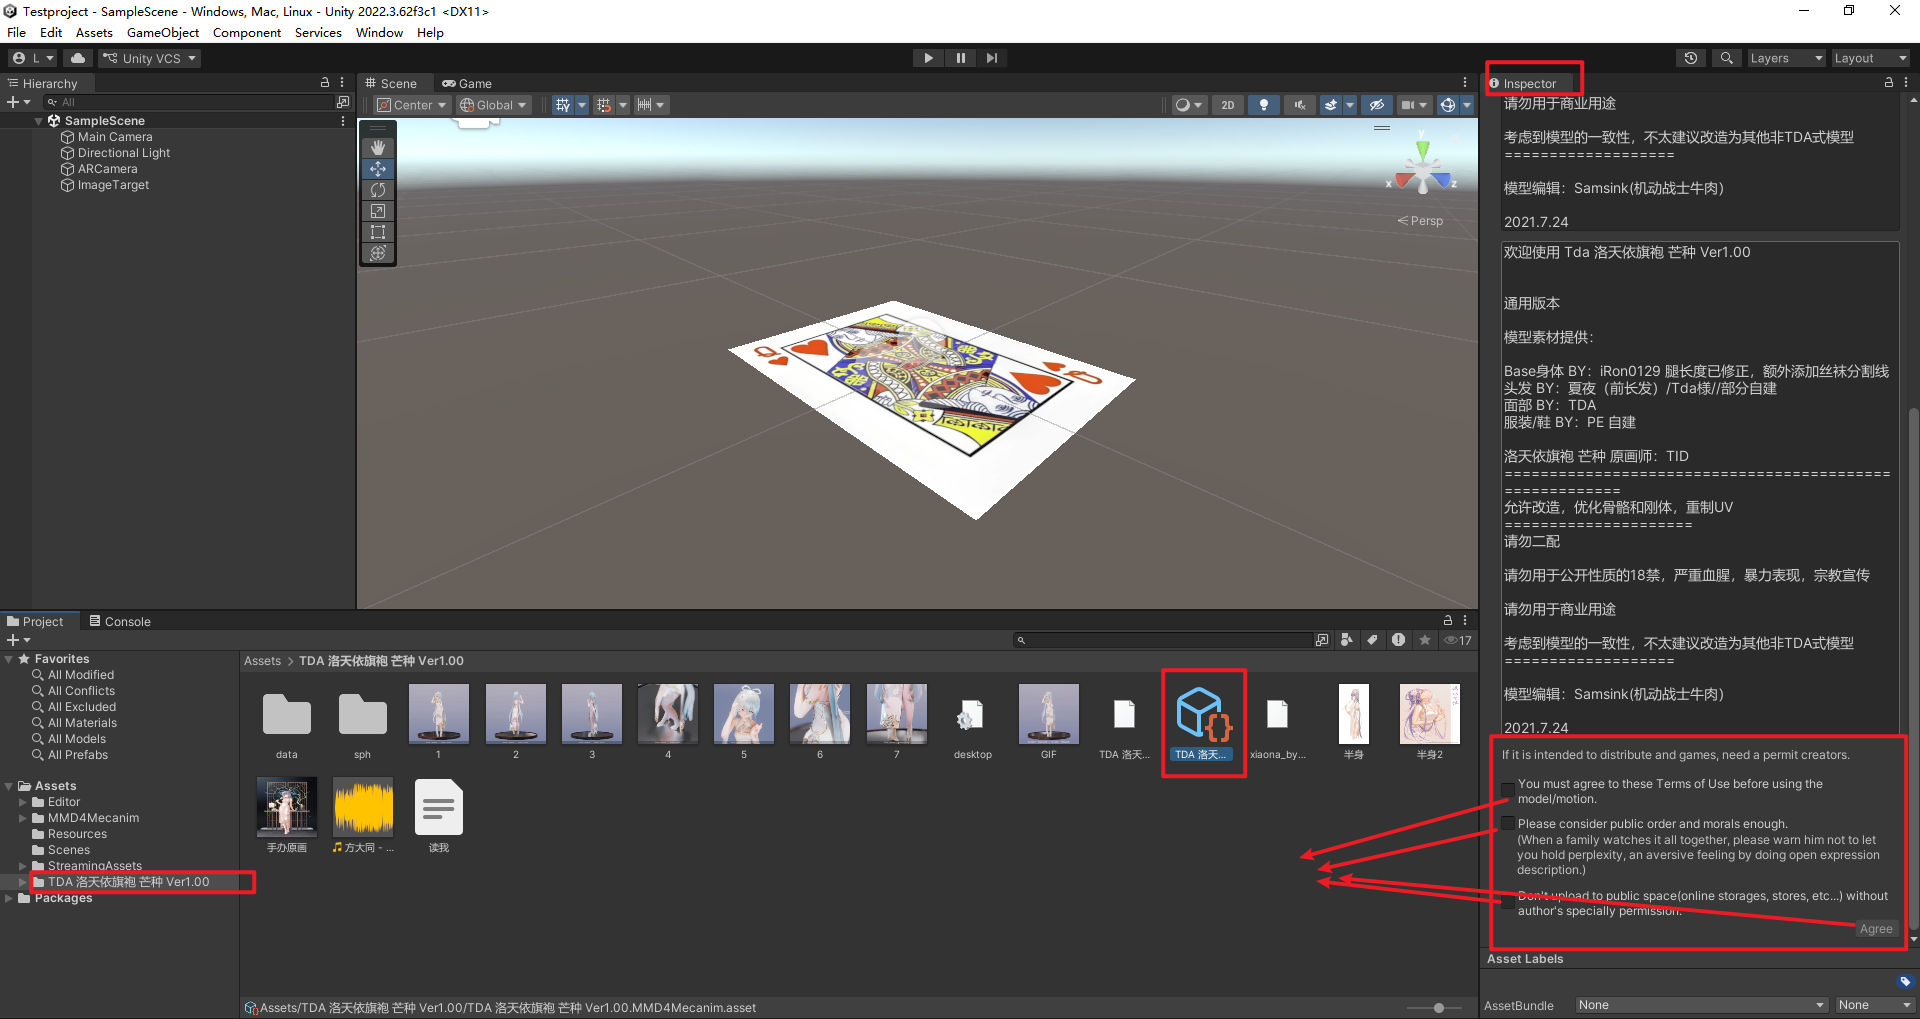The image size is (1920, 1019).
Task: Open the Window menu
Action: tap(379, 32)
